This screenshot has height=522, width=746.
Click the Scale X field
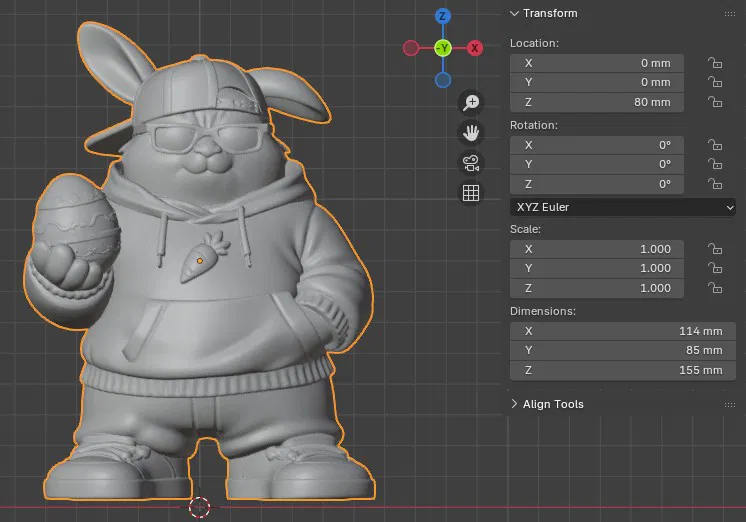pyautogui.click(x=597, y=249)
